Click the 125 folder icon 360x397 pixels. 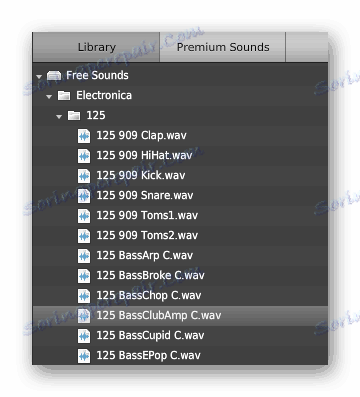coord(74,116)
